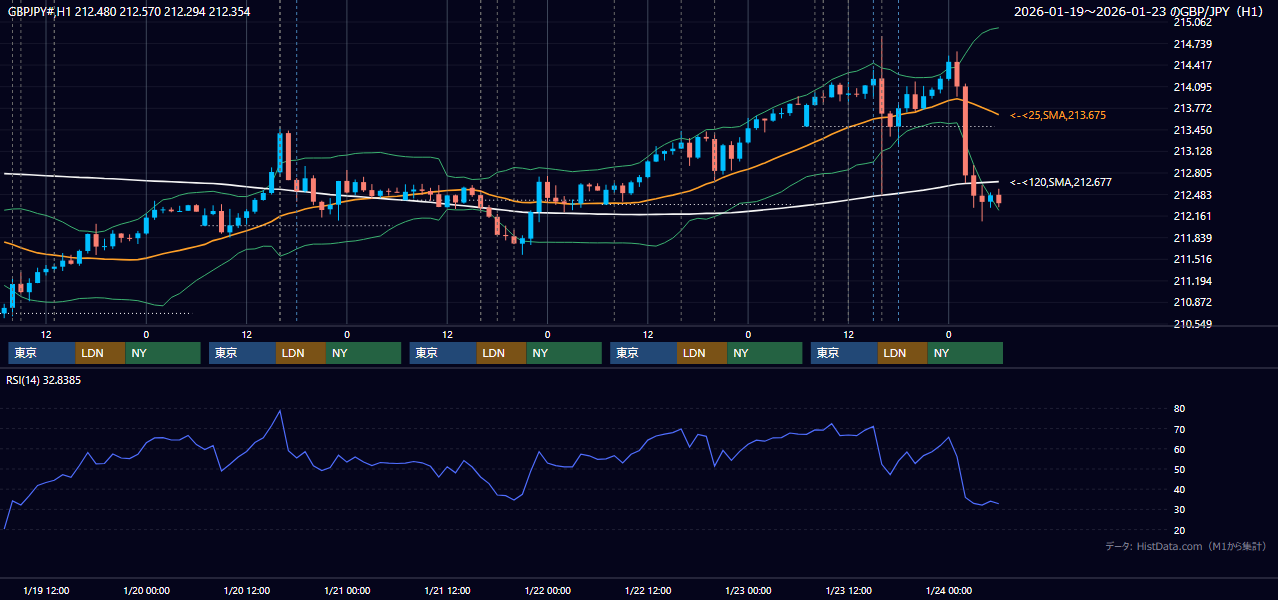Click price axis value 211.194

pos(1192,282)
